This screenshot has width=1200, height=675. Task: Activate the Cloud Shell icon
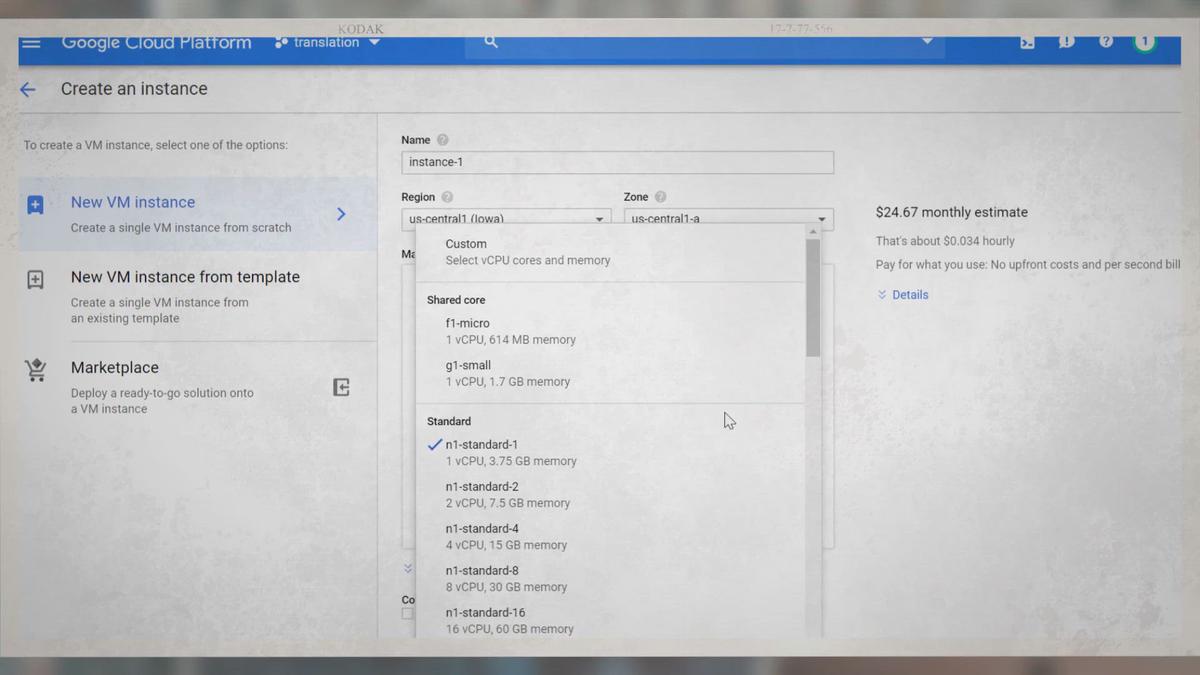coord(1027,42)
